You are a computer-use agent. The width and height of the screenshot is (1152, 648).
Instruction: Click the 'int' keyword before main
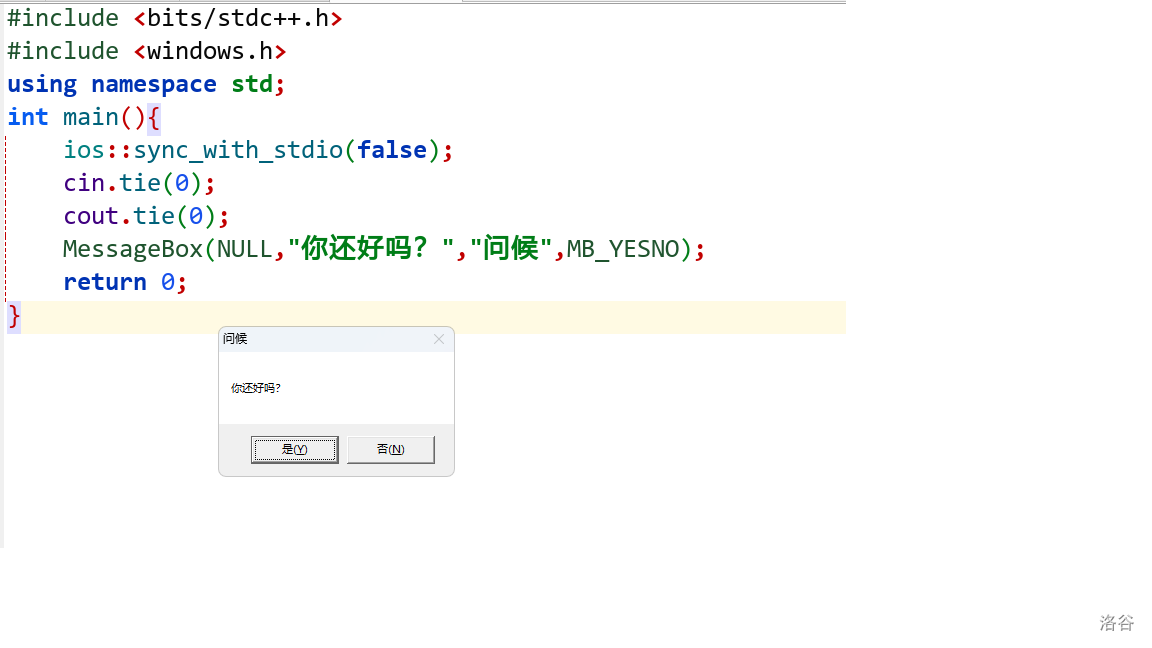tap(28, 117)
